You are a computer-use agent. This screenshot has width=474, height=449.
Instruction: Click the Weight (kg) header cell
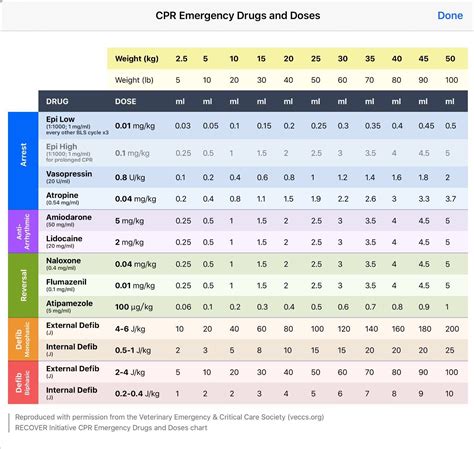tap(137, 59)
